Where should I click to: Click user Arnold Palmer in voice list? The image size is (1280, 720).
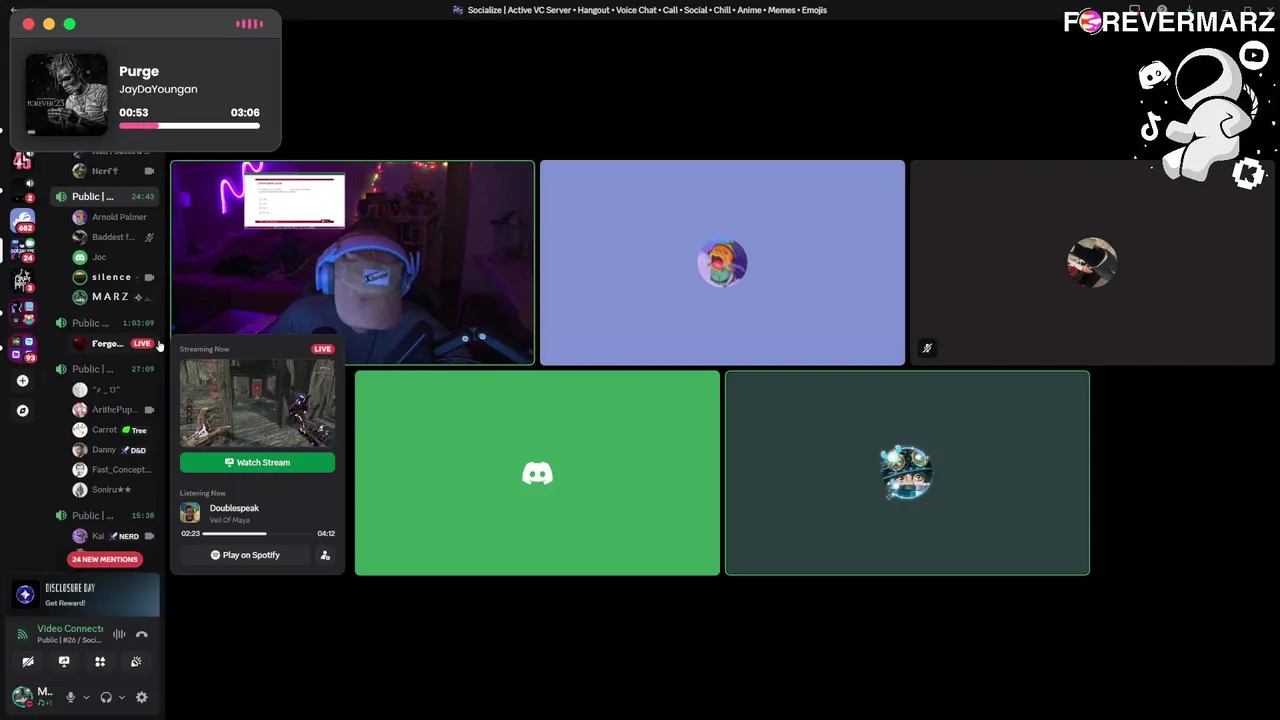113,217
